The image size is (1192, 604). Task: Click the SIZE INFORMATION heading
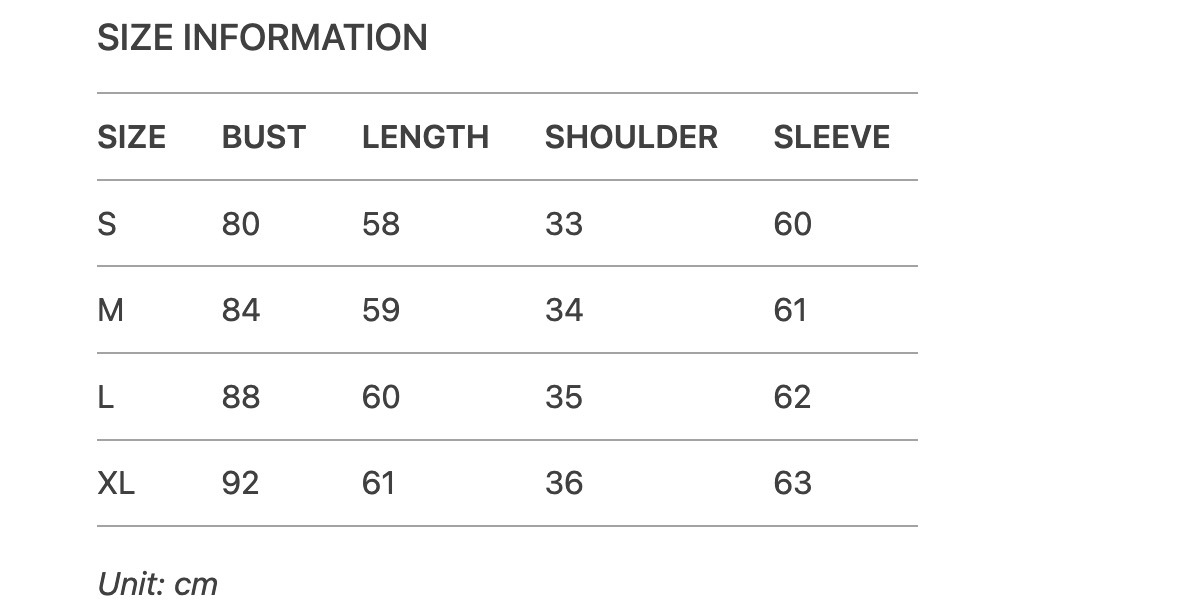[x=262, y=38]
